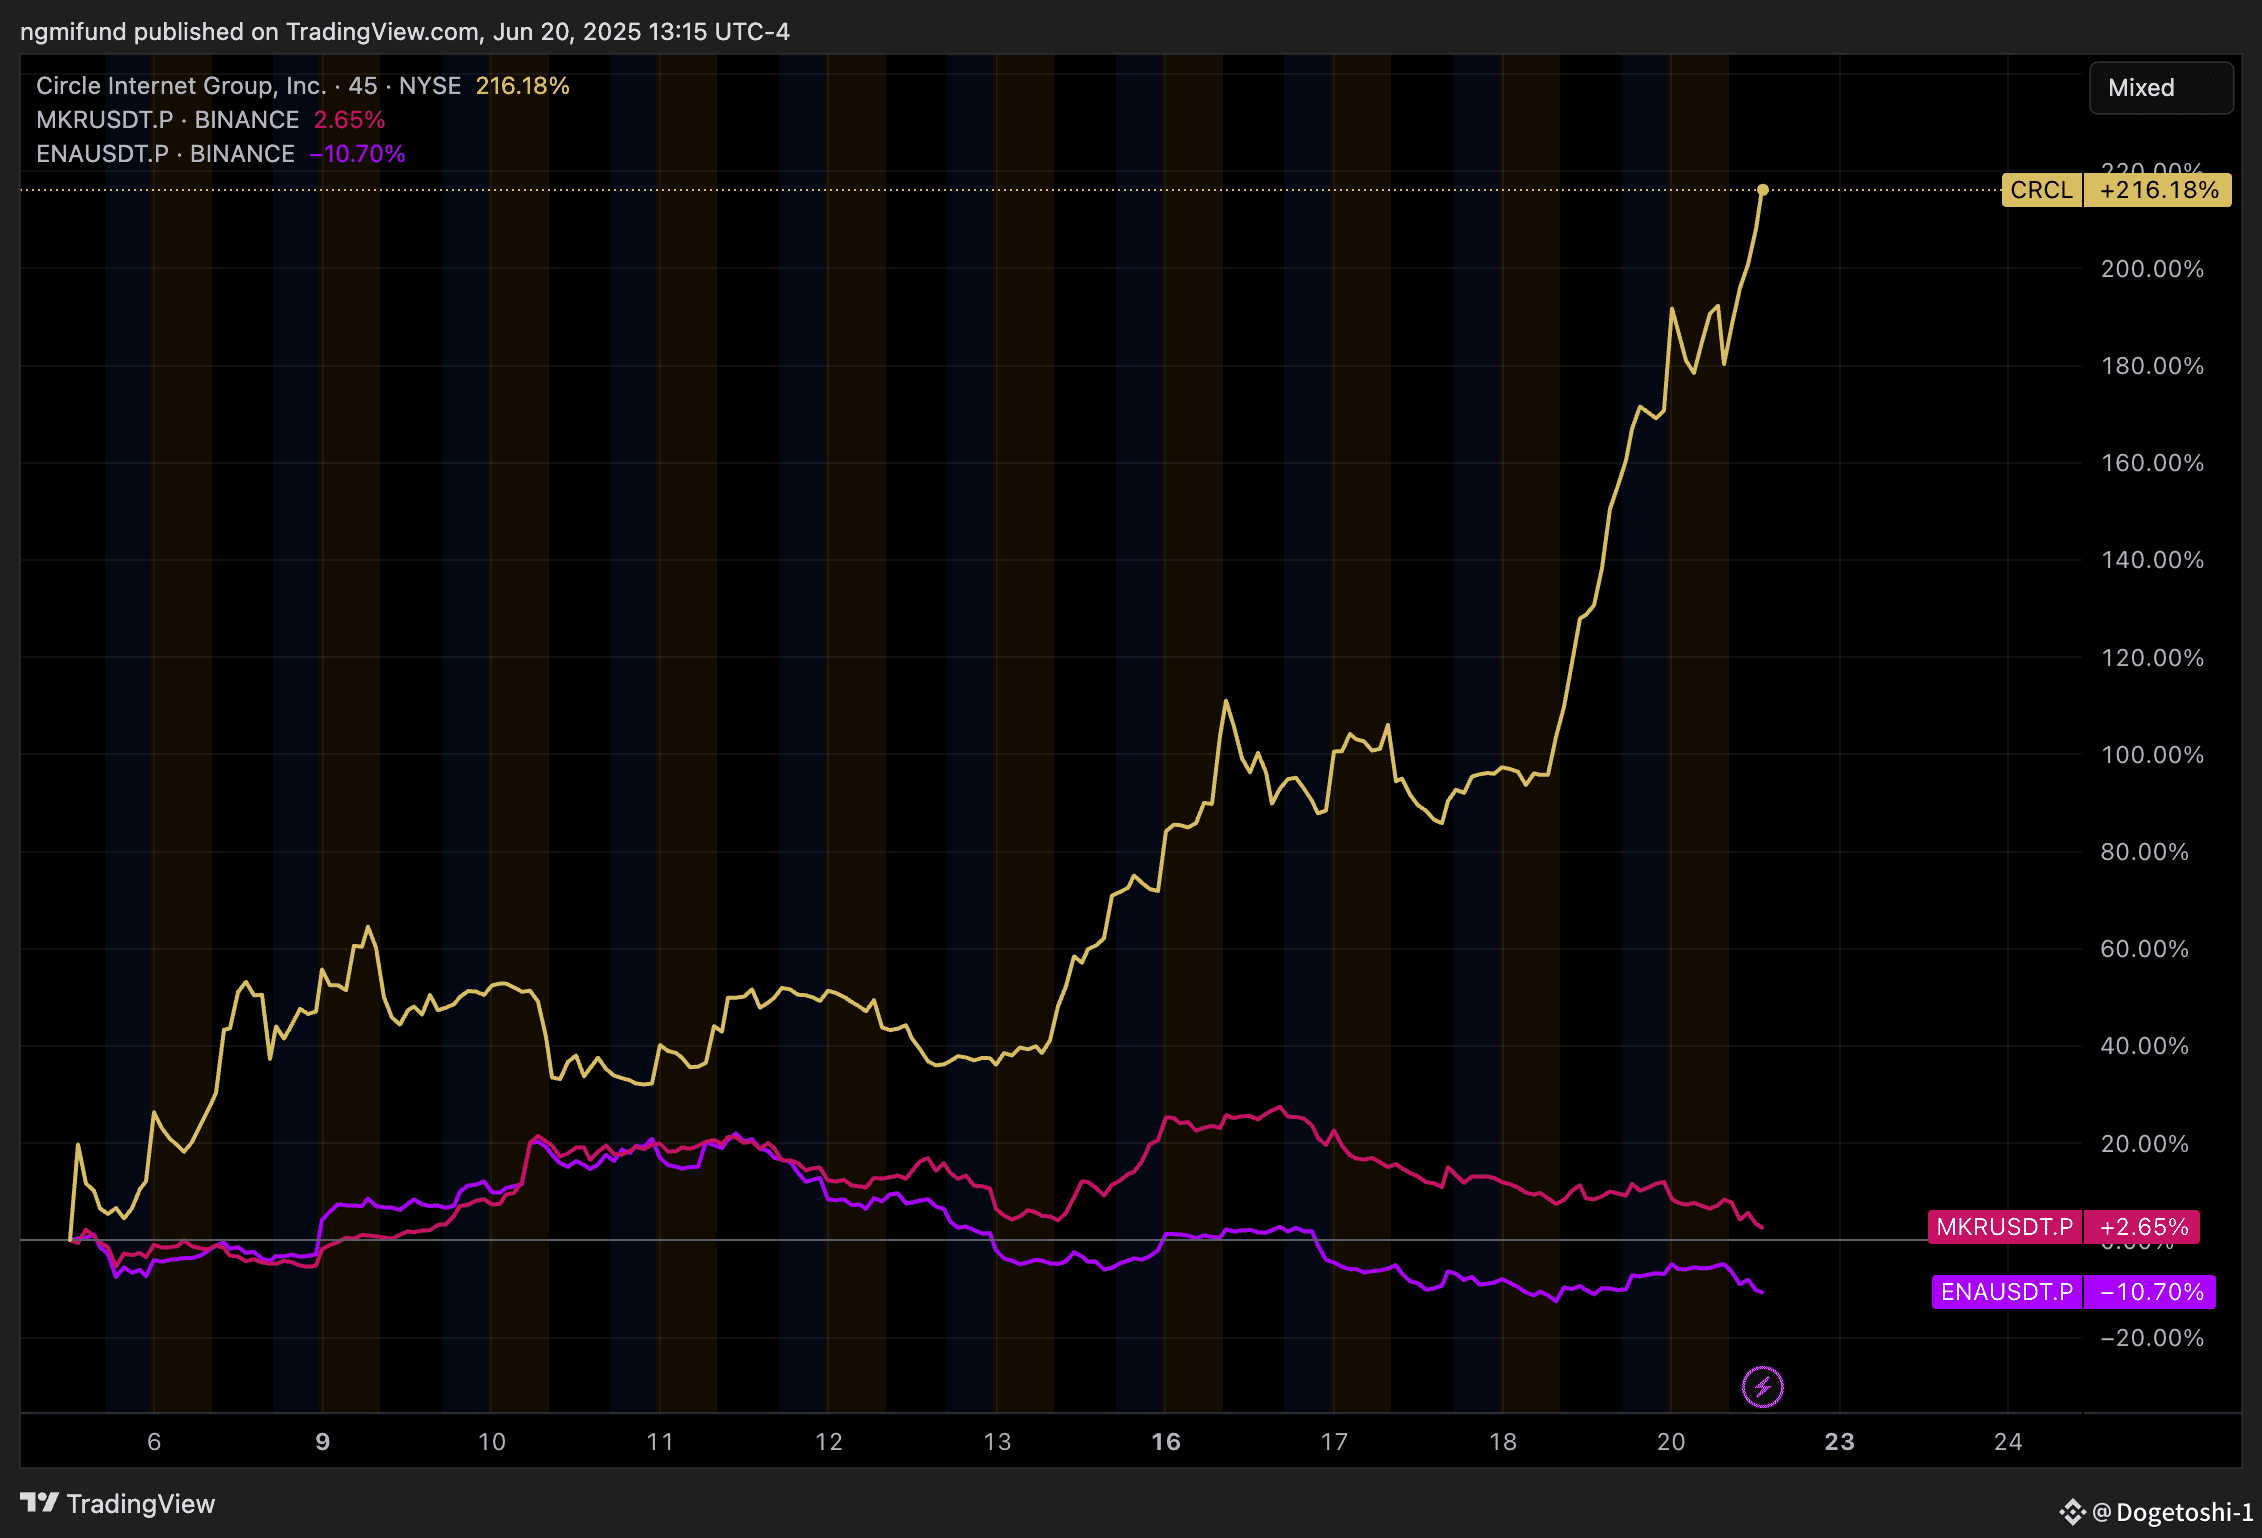
Task: Click date 9 on the time axis
Action: [322, 1442]
